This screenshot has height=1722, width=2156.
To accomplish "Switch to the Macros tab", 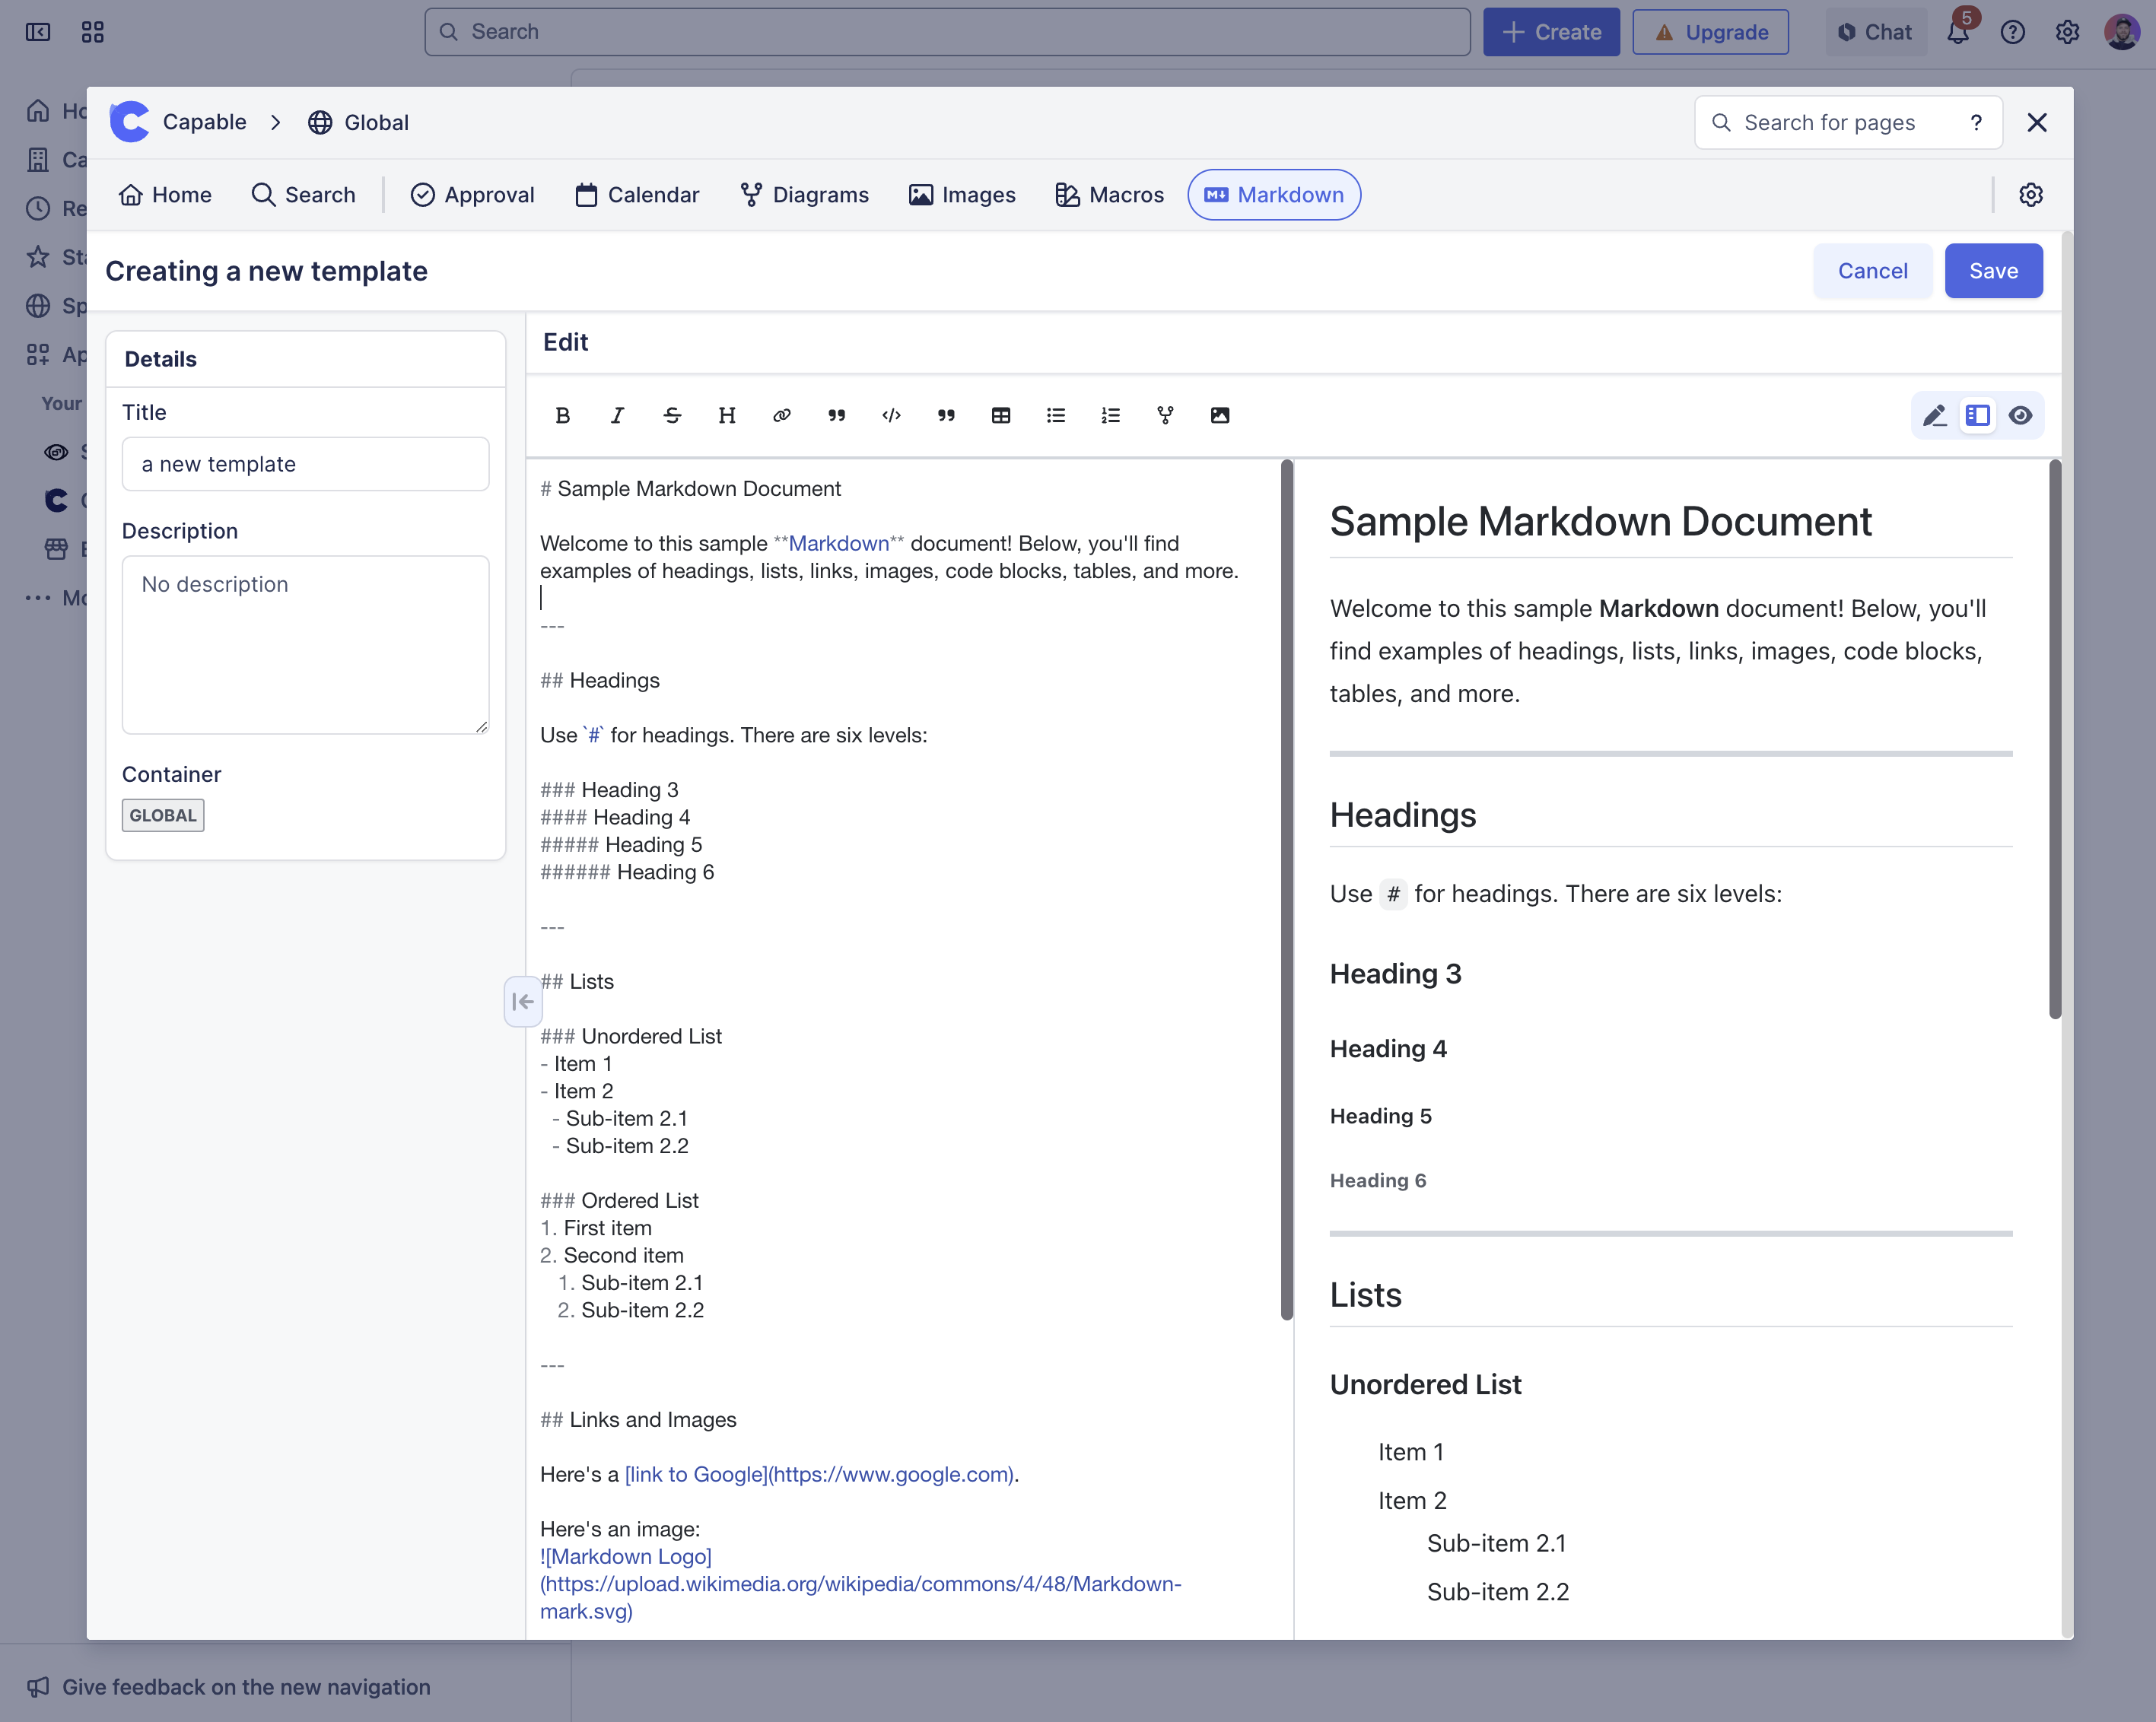I will coord(1110,195).
